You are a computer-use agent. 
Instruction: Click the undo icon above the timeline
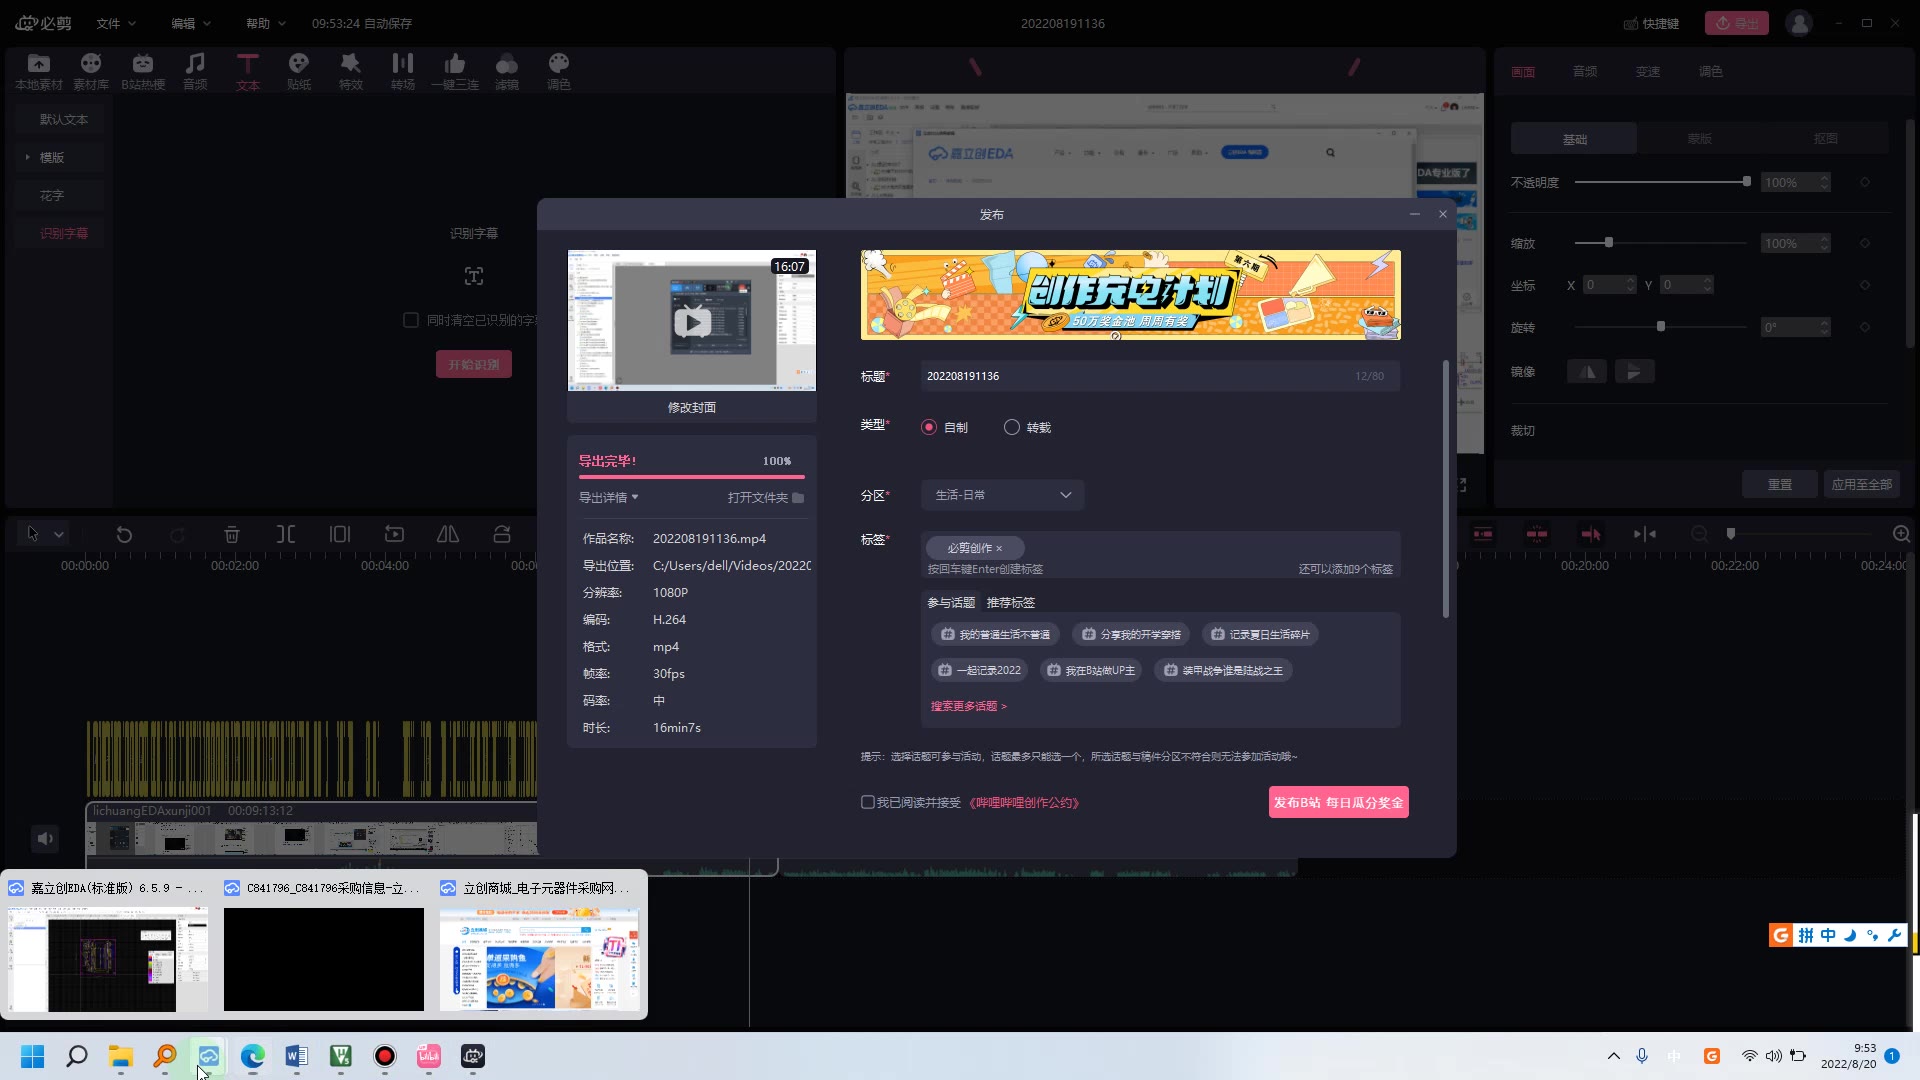[x=124, y=534]
